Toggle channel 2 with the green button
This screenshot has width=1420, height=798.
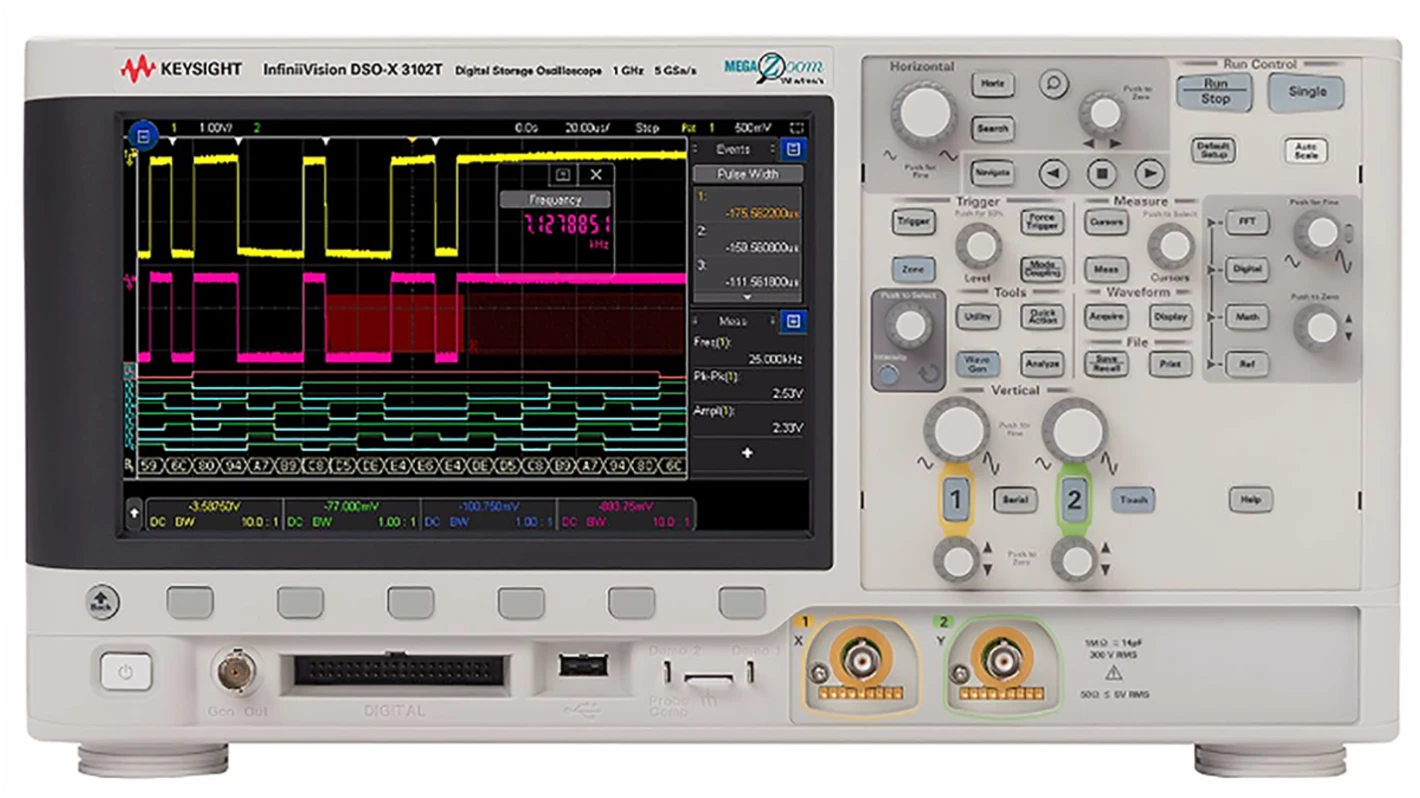[1073, 499]
